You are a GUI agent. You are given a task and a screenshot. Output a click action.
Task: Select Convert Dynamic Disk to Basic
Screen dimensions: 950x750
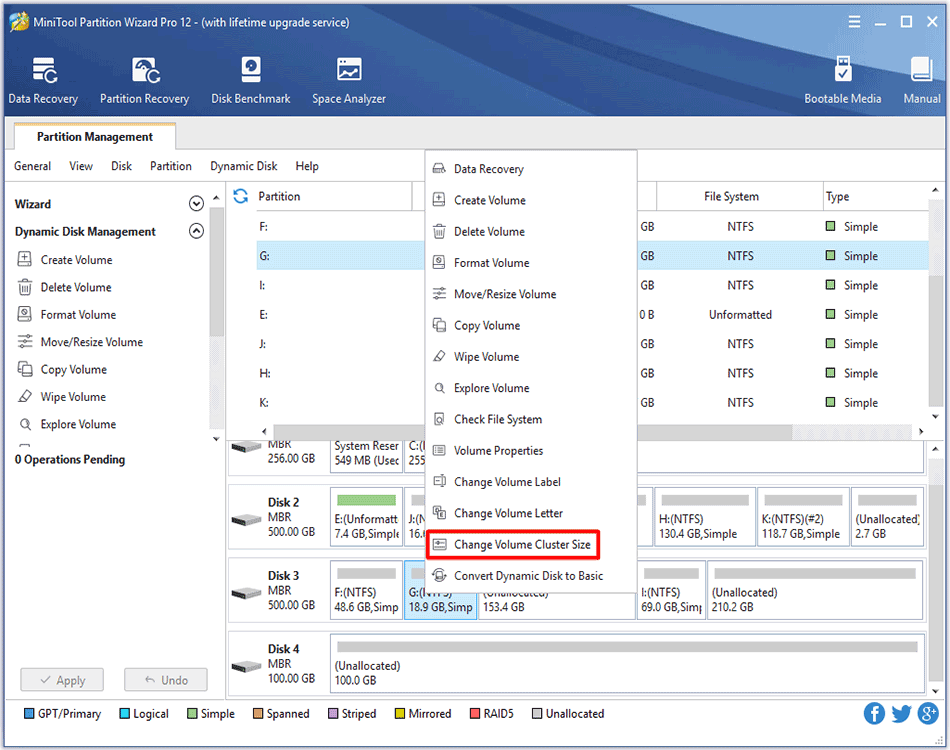(528, 576)
